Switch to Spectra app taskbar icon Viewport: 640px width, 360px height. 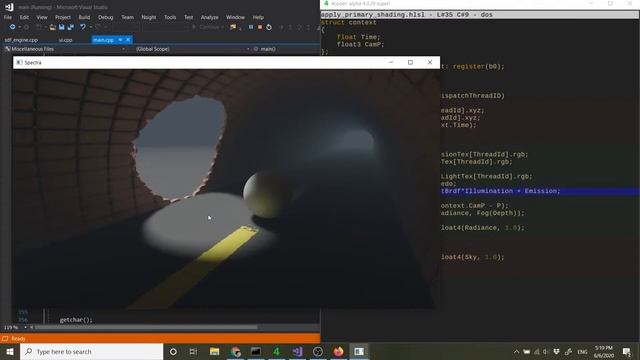359,351
